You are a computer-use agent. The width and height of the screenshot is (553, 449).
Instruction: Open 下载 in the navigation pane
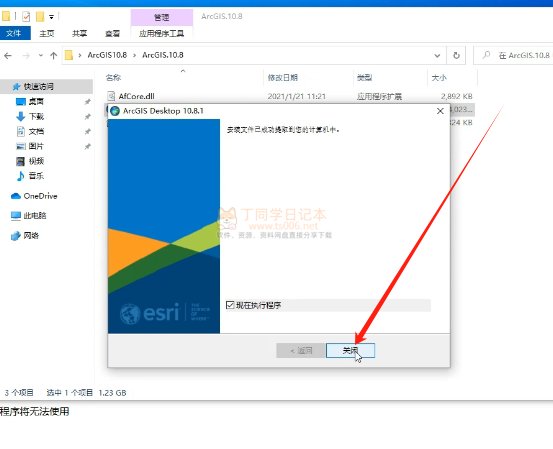pyautogui.click(x=36, y=116)
